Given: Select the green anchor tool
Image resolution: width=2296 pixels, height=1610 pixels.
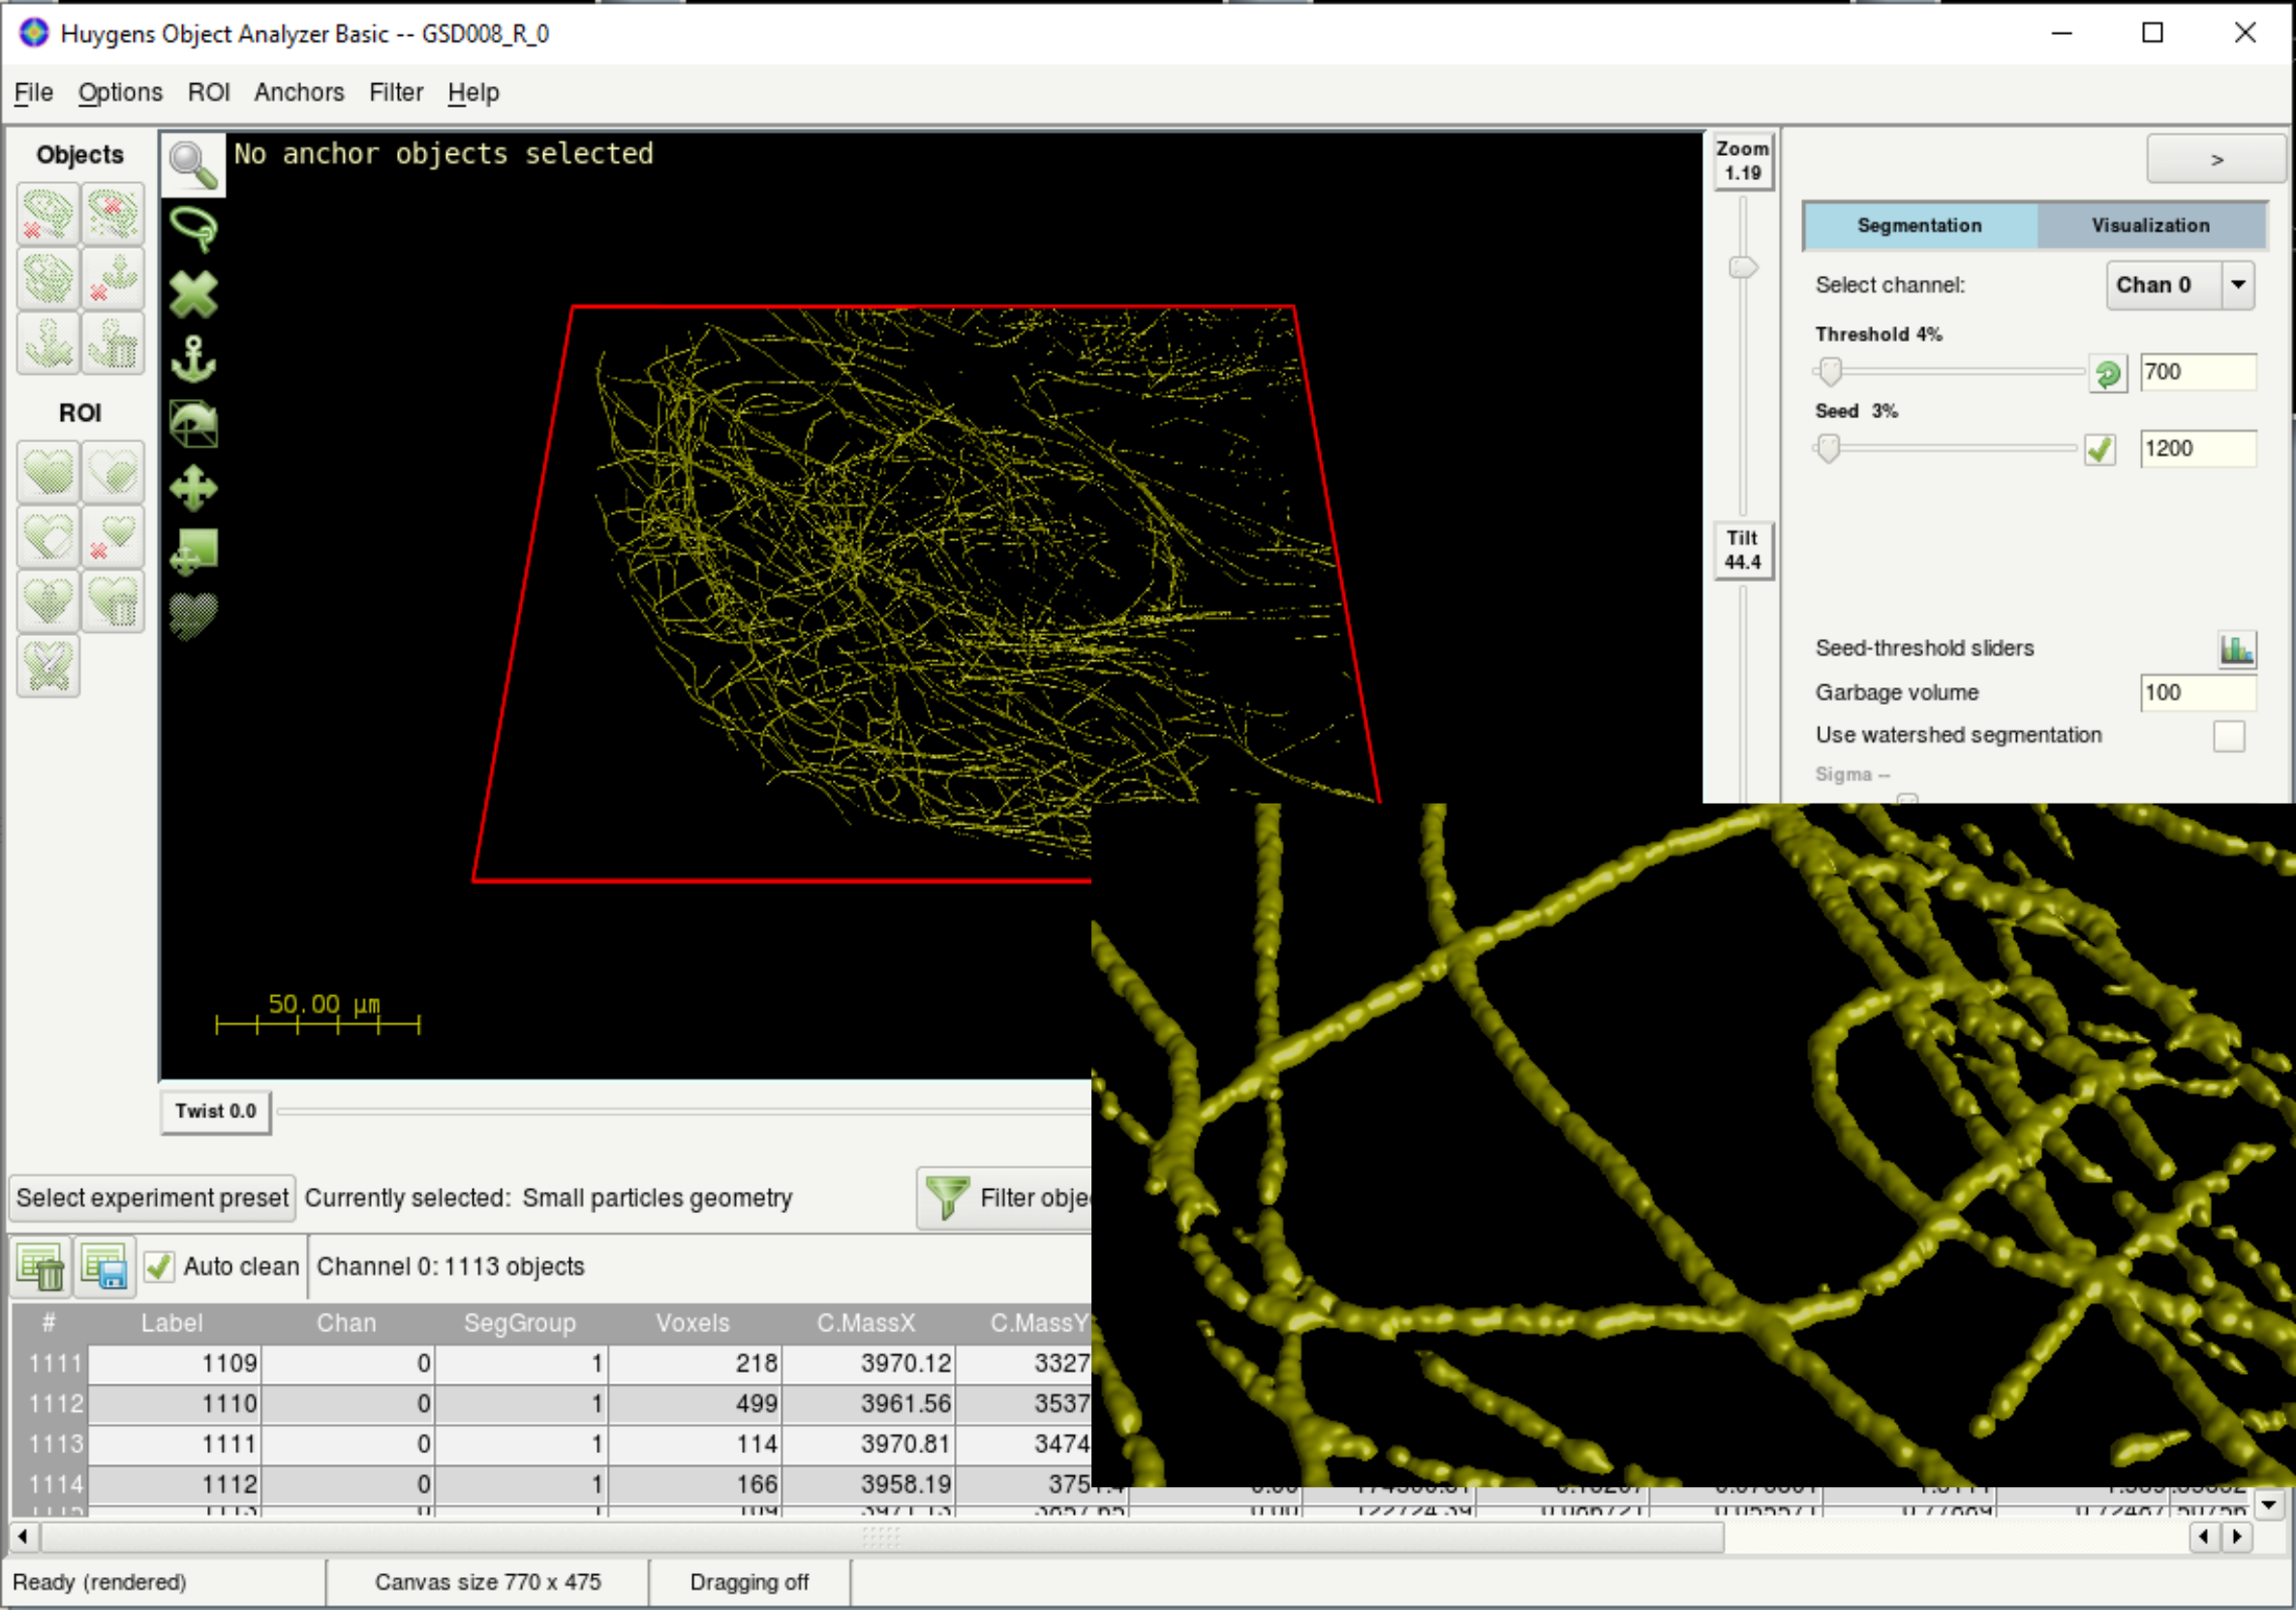Looking at the screenshot, I should 193,359.
